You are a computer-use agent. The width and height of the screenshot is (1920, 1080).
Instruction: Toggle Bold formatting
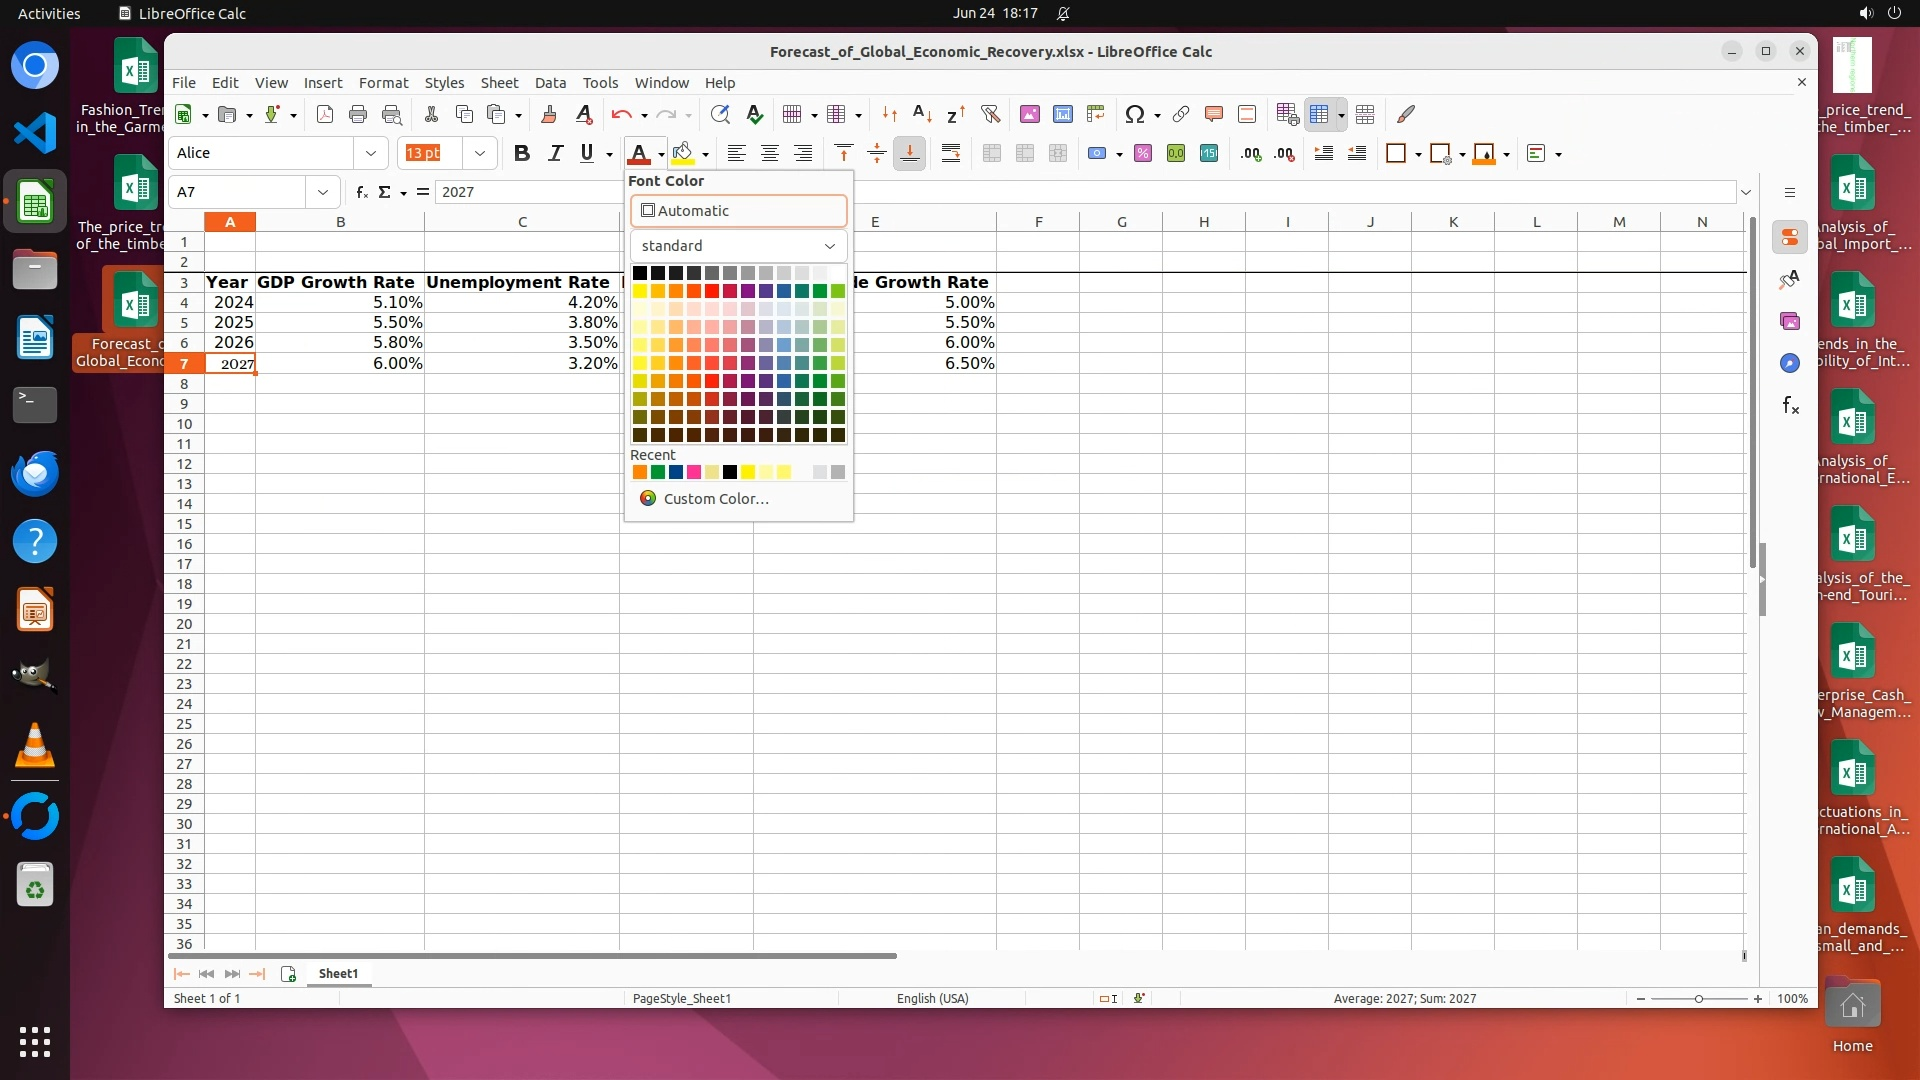[x=521, y=153]
